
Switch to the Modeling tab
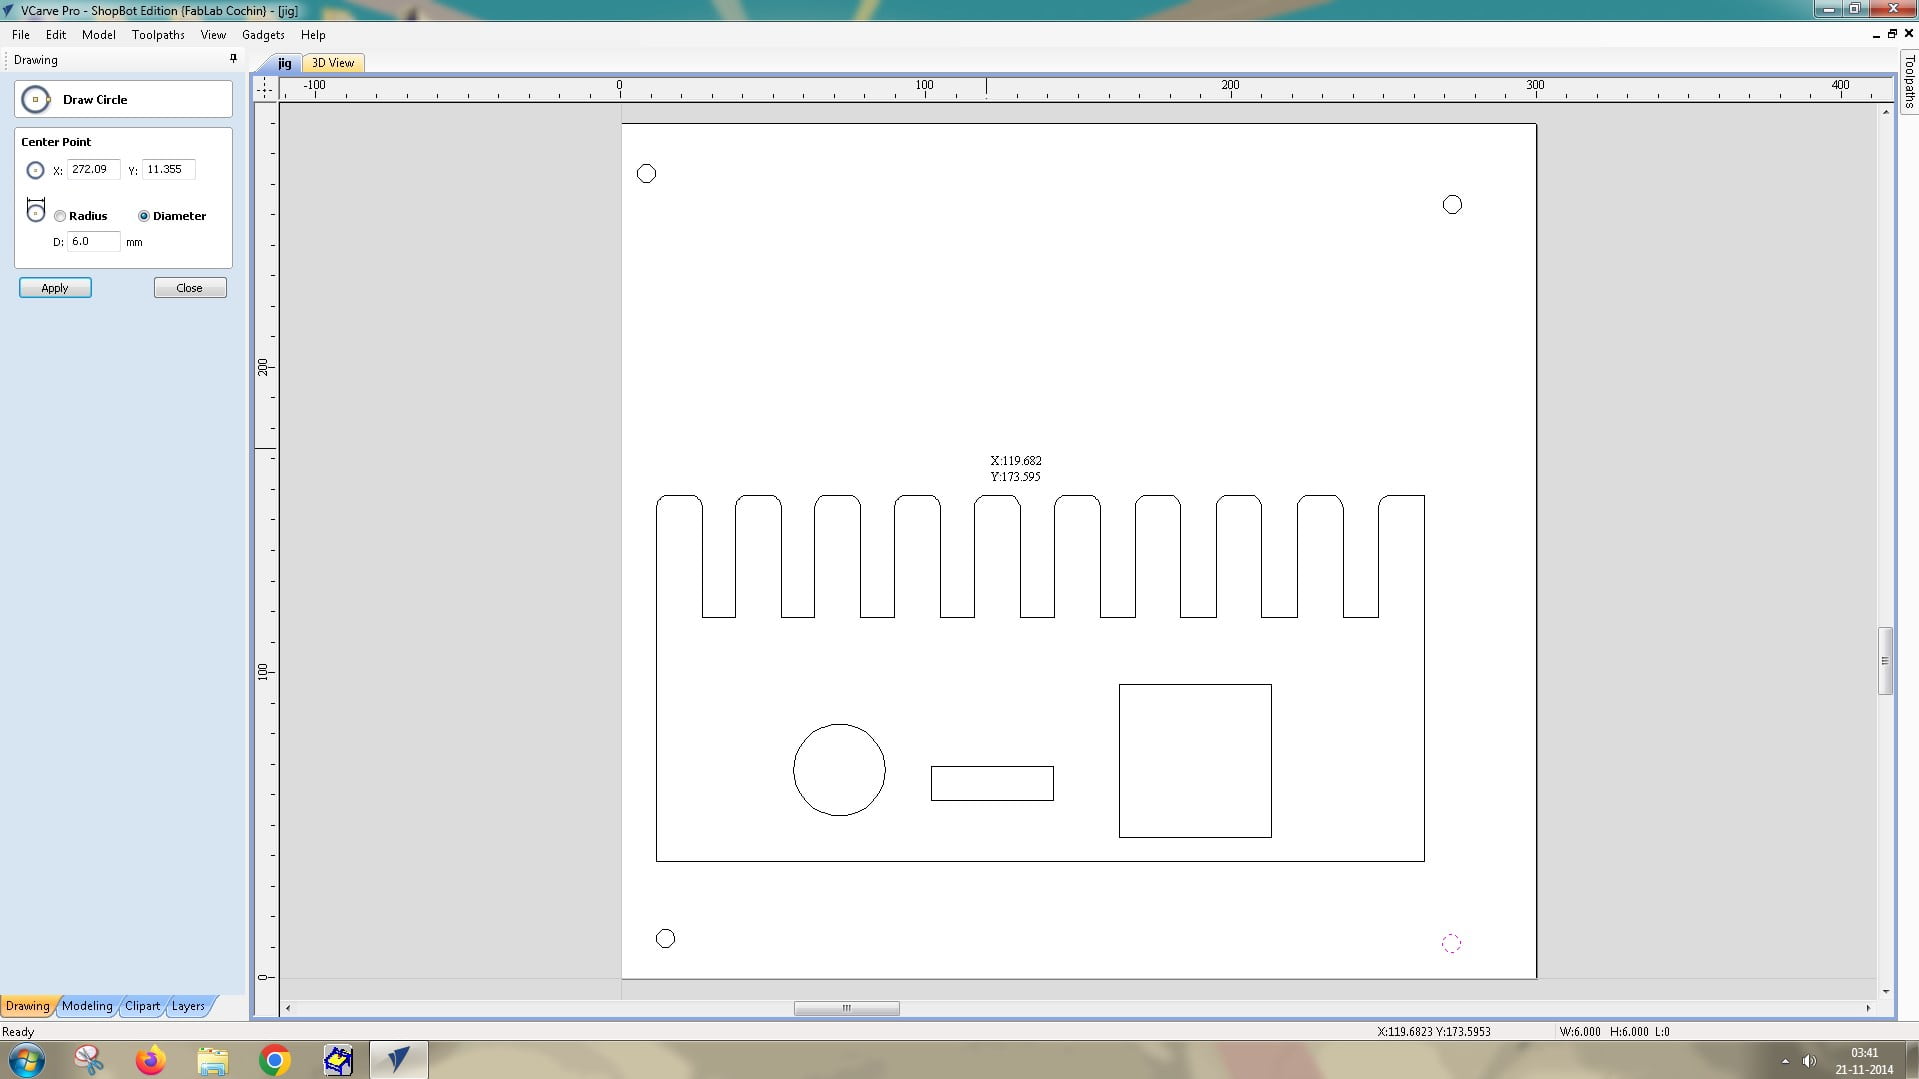click(87, 1006)
